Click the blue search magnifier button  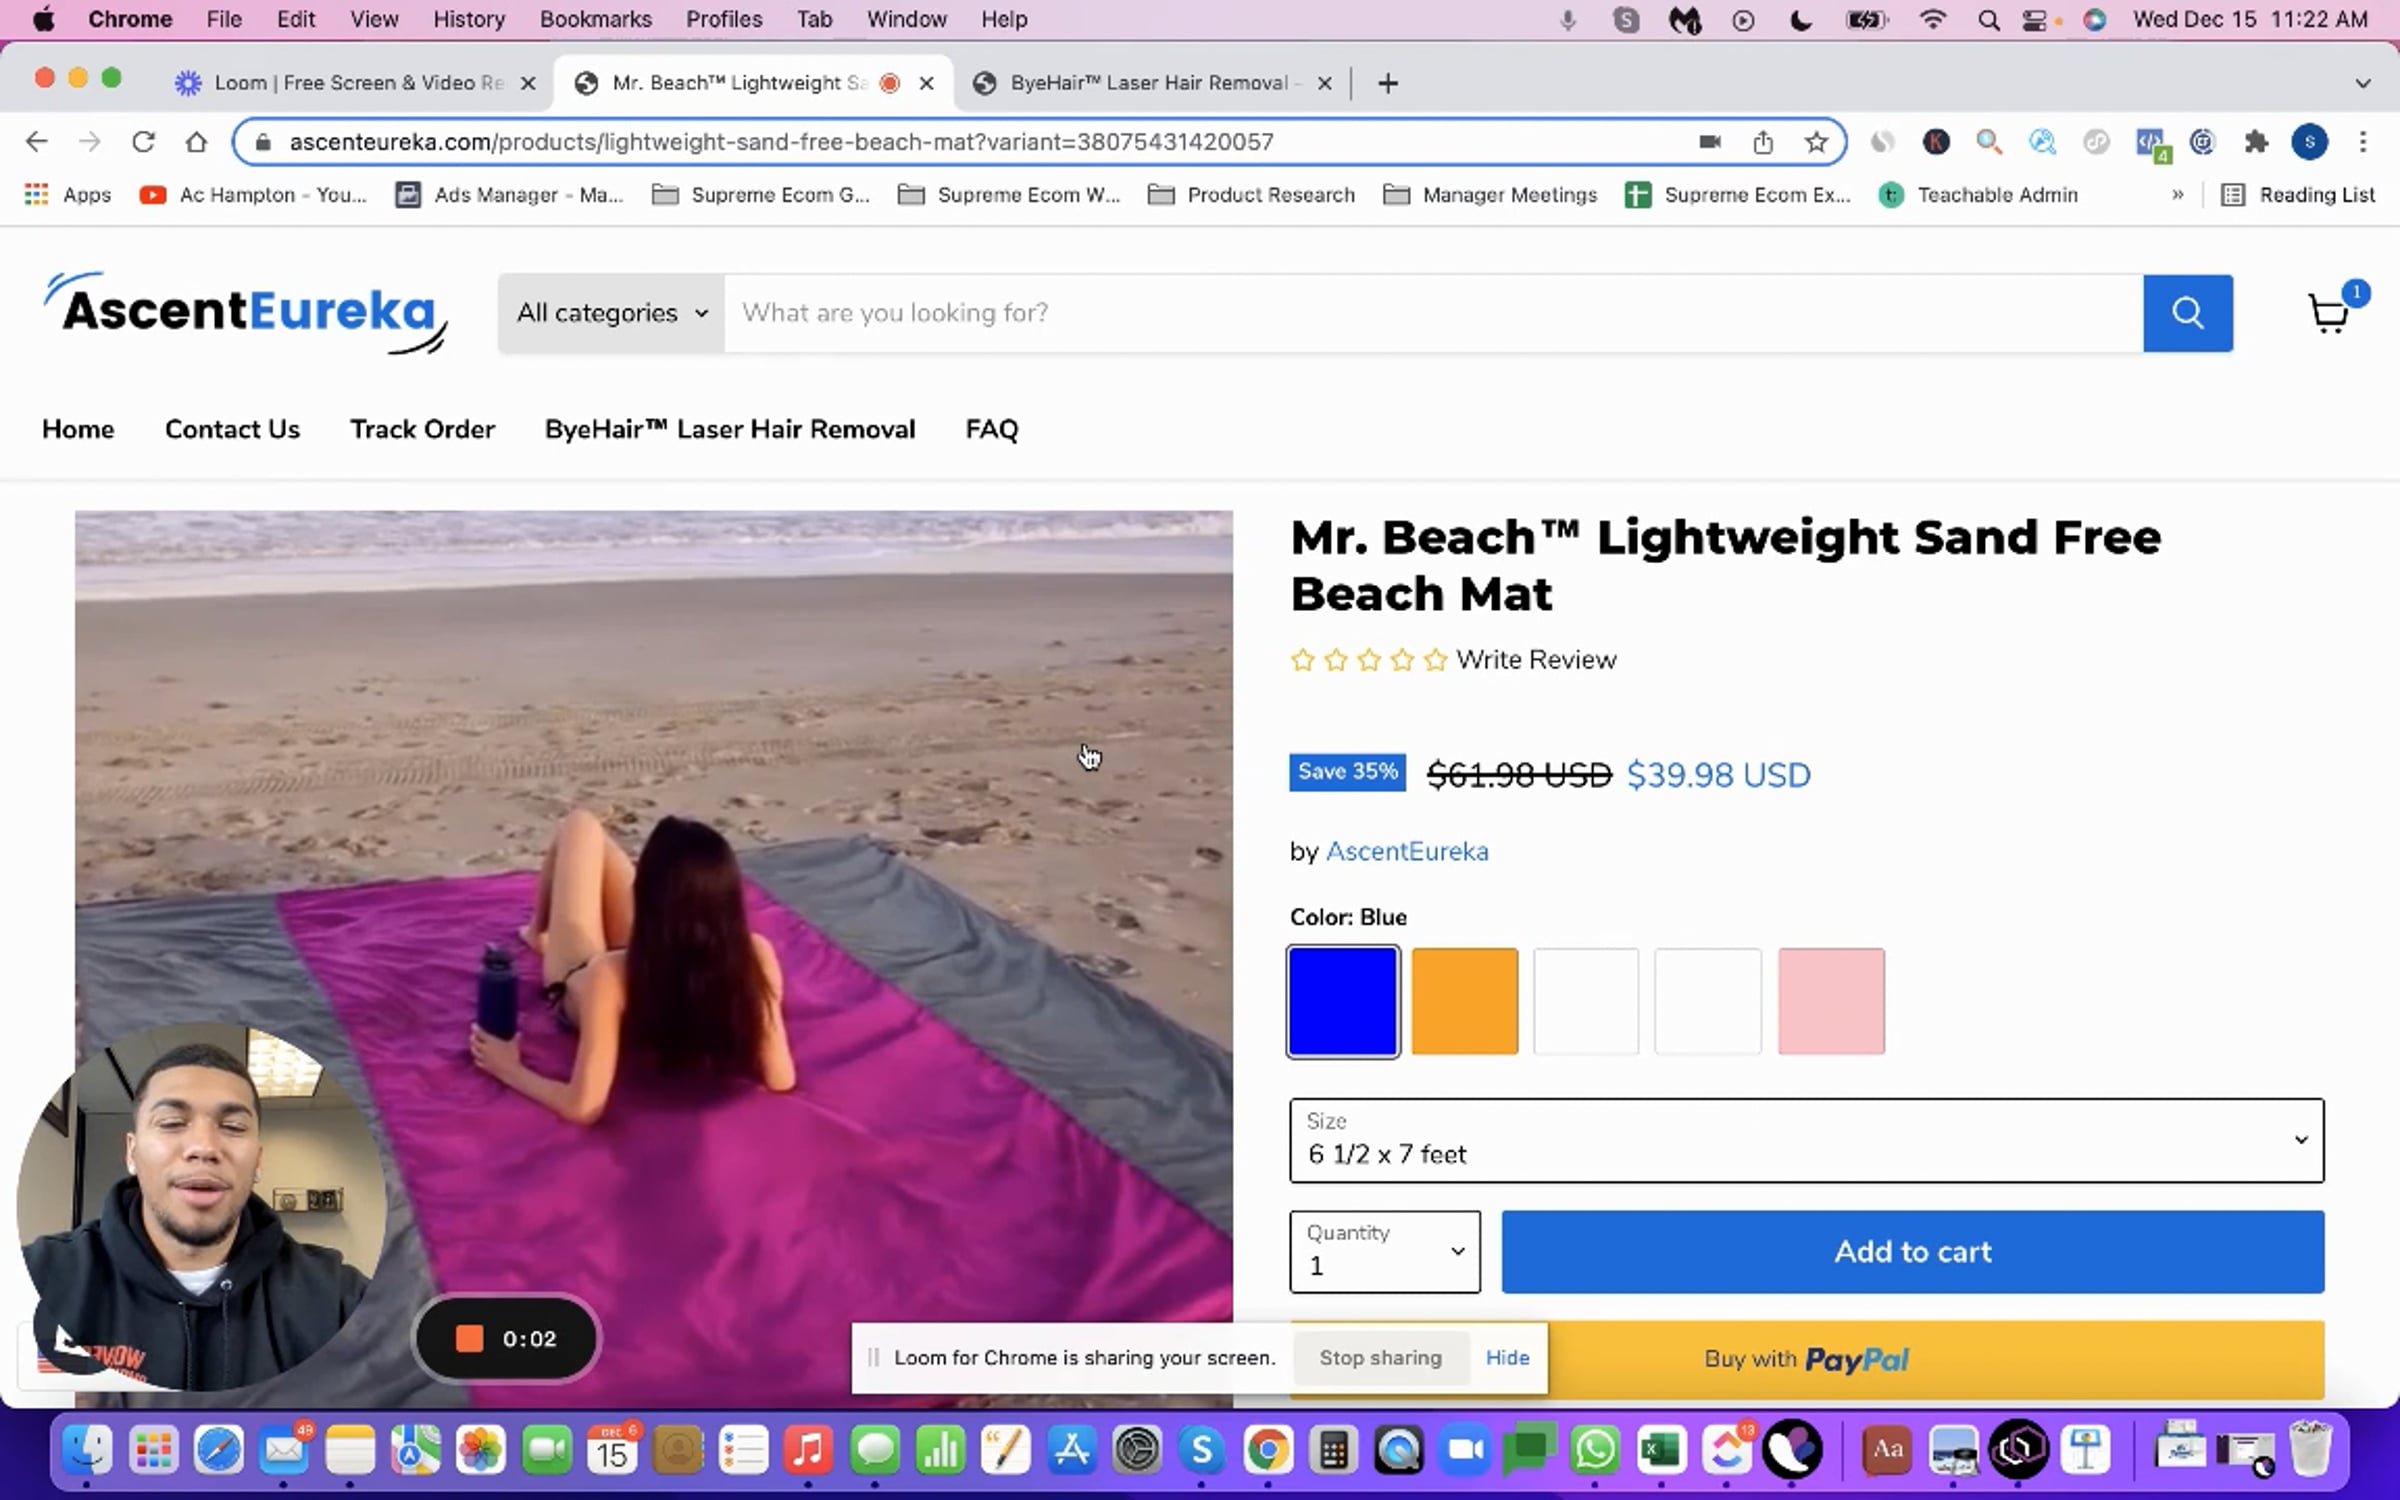pos(2187,313)
